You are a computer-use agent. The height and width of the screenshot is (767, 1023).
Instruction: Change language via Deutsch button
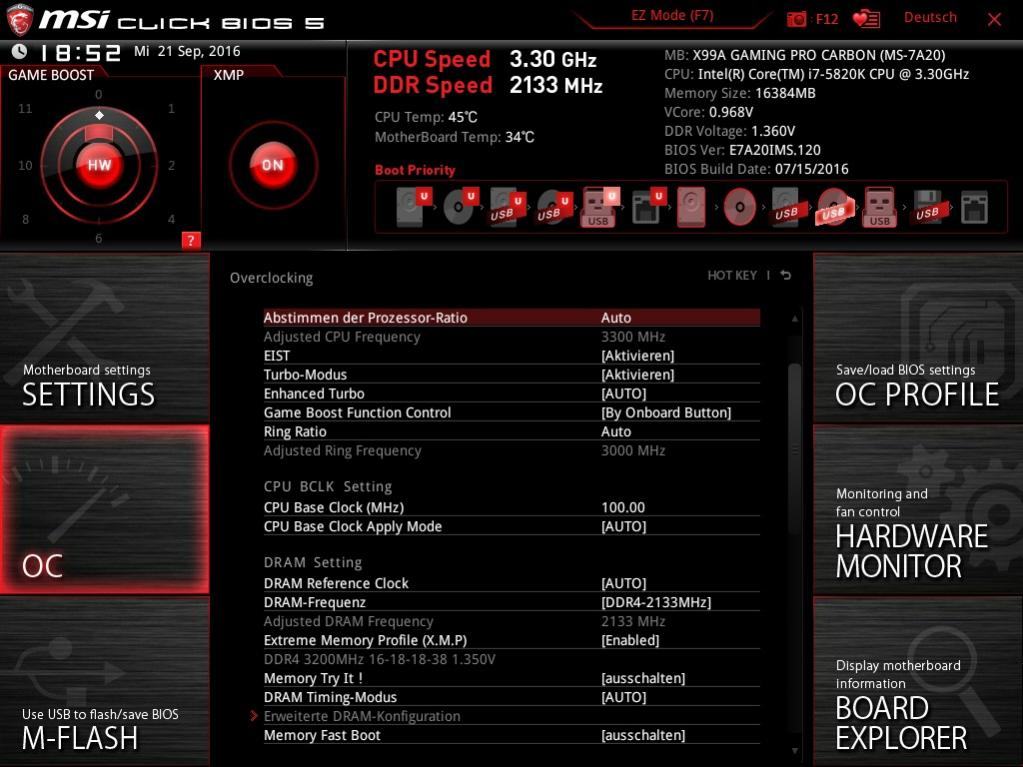(x=930, y=18)
